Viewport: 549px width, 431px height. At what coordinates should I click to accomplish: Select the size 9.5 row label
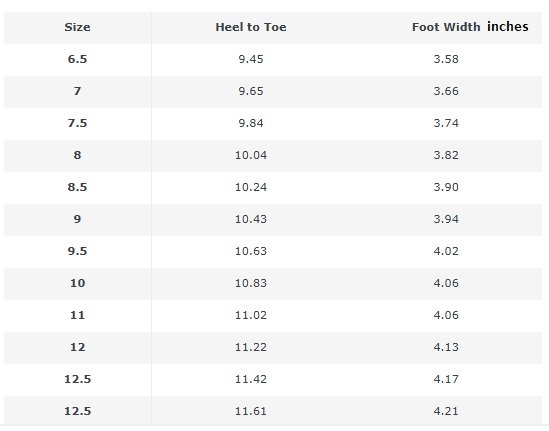(x=77, y=251)
